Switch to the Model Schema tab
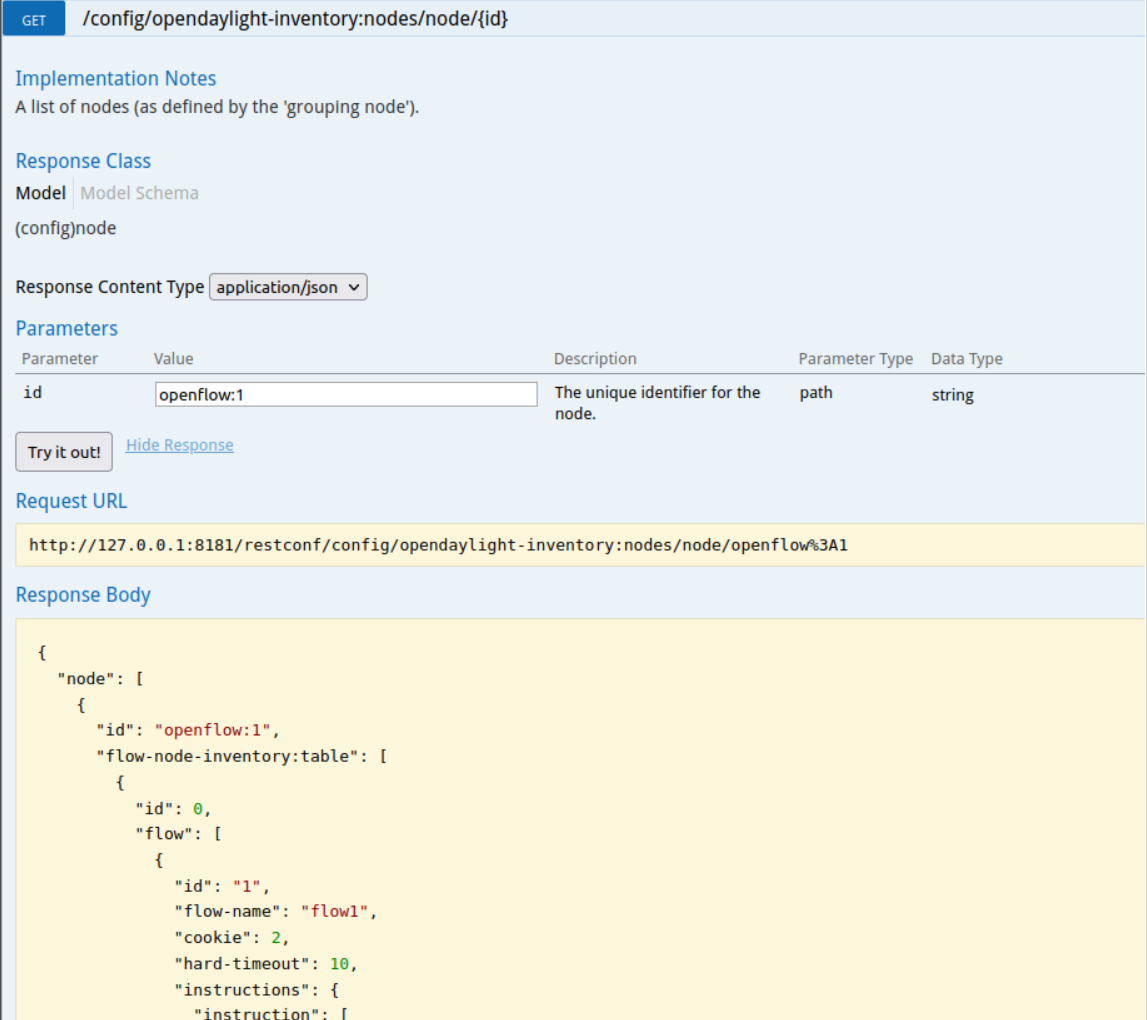This screenshot has width=1147, height=1020. (139, 193)
